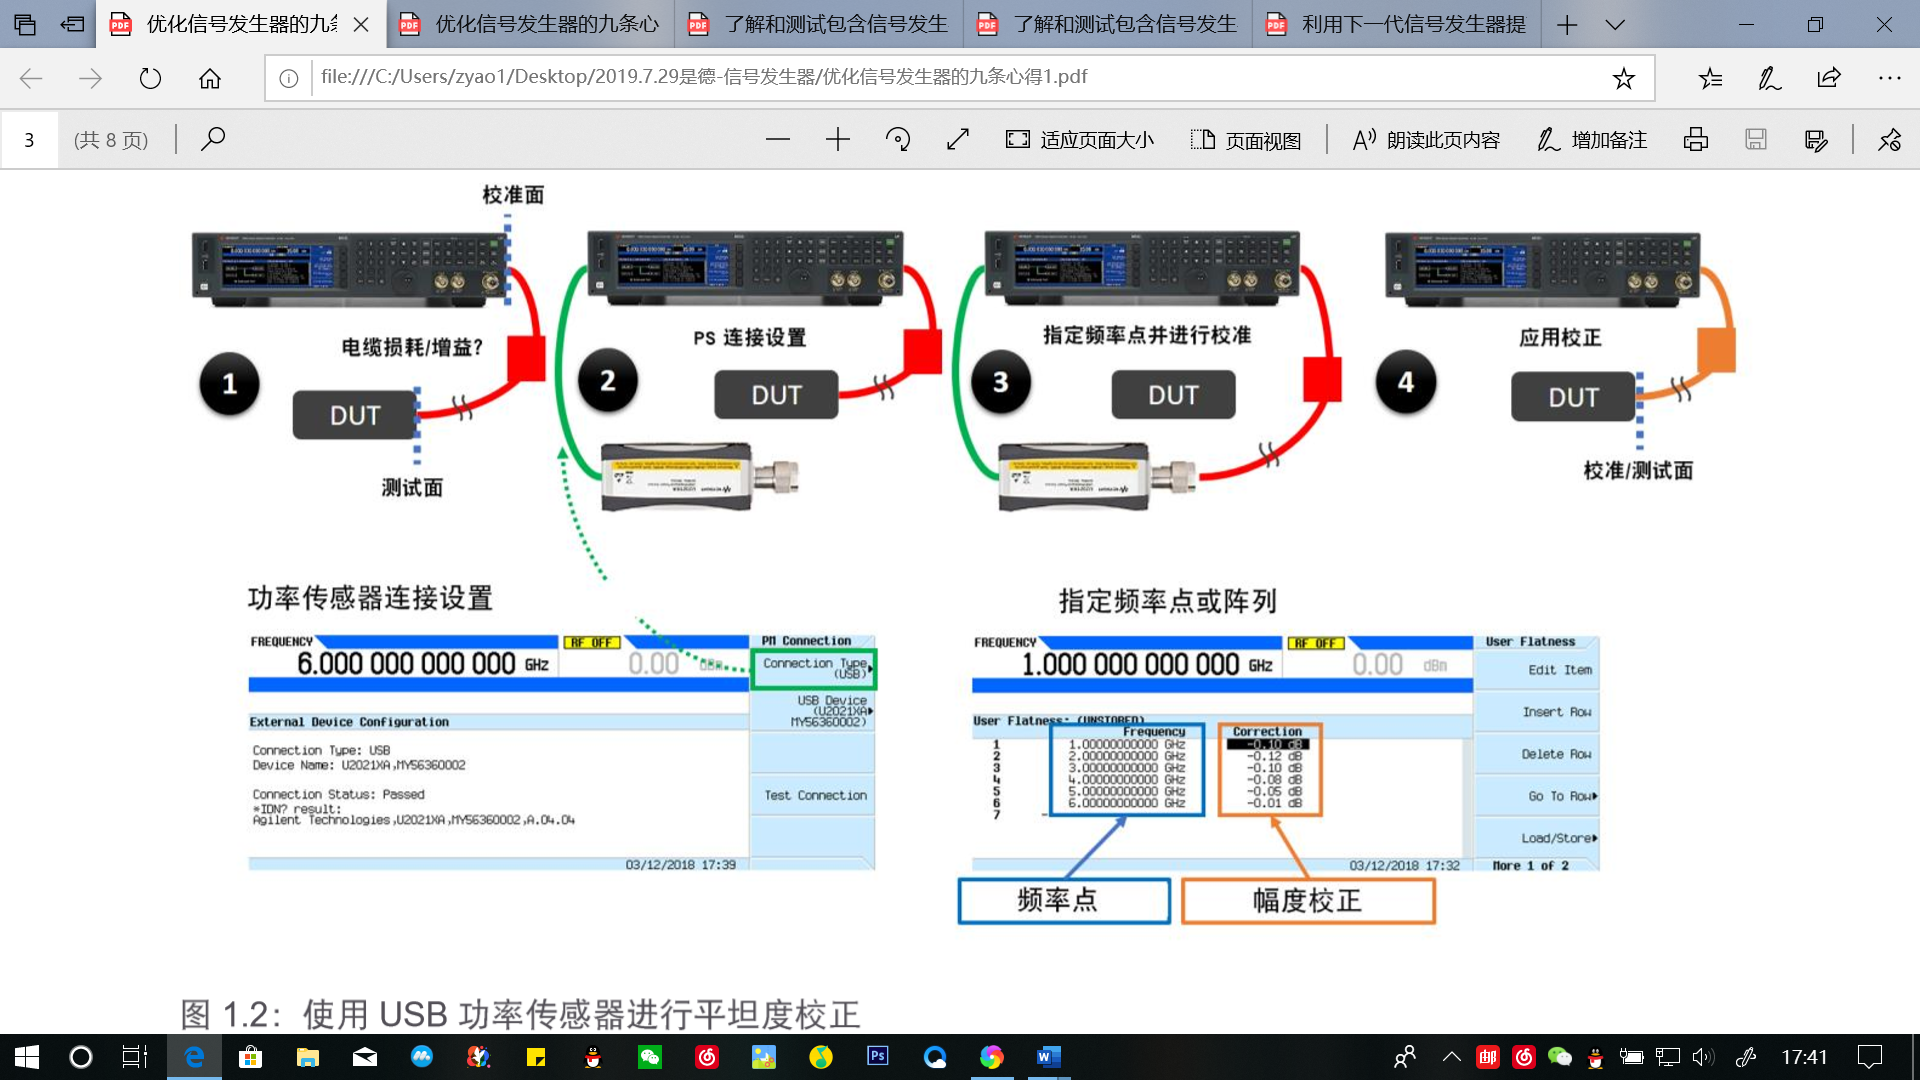
Task: Switch to the tab 利用下一代信号发生器提
Action: [1397, 24]
